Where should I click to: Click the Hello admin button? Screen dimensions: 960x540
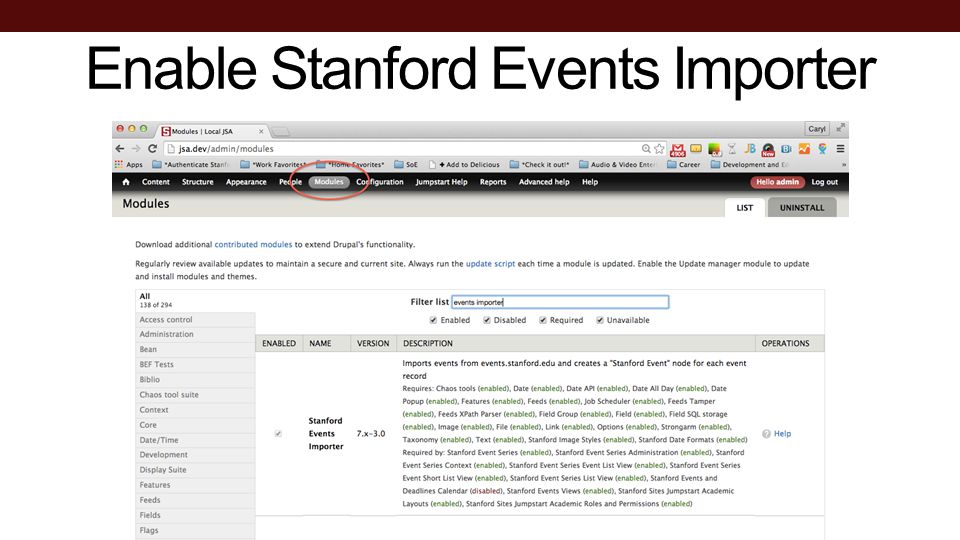pyautogui.click(x=778, y=182)
